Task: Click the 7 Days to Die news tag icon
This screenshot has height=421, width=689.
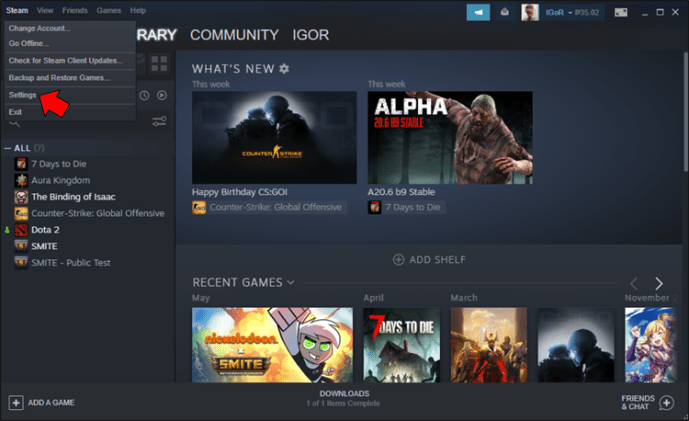Action: click(374, 207)
